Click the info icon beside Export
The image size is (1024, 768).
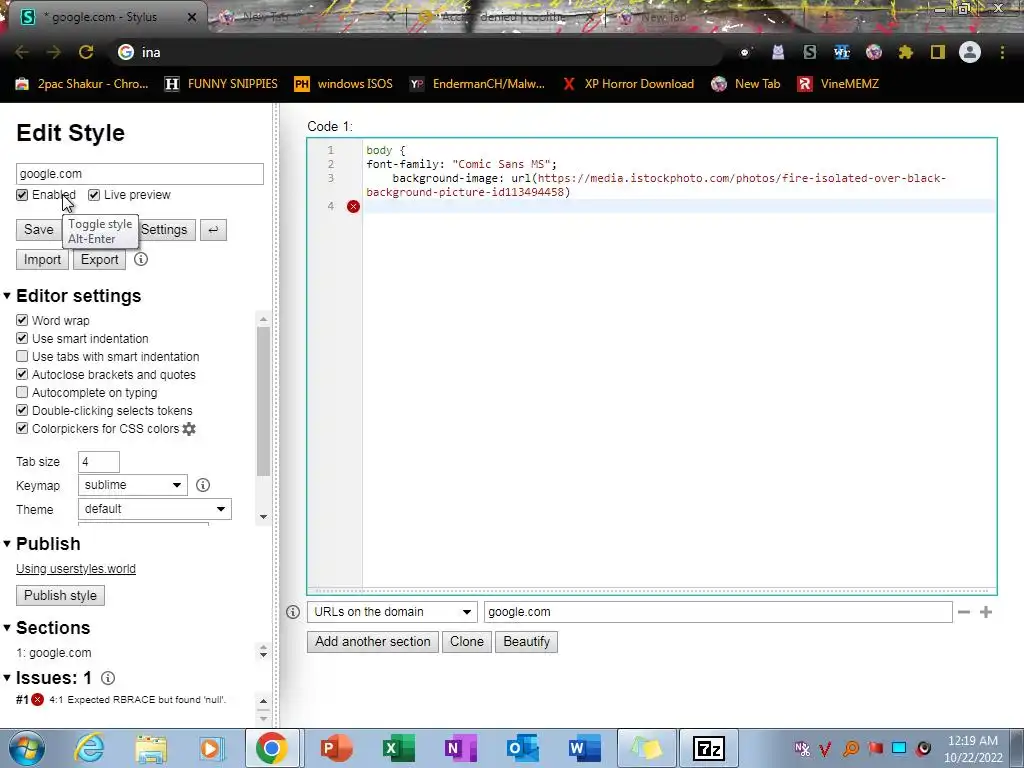(140, 259)
